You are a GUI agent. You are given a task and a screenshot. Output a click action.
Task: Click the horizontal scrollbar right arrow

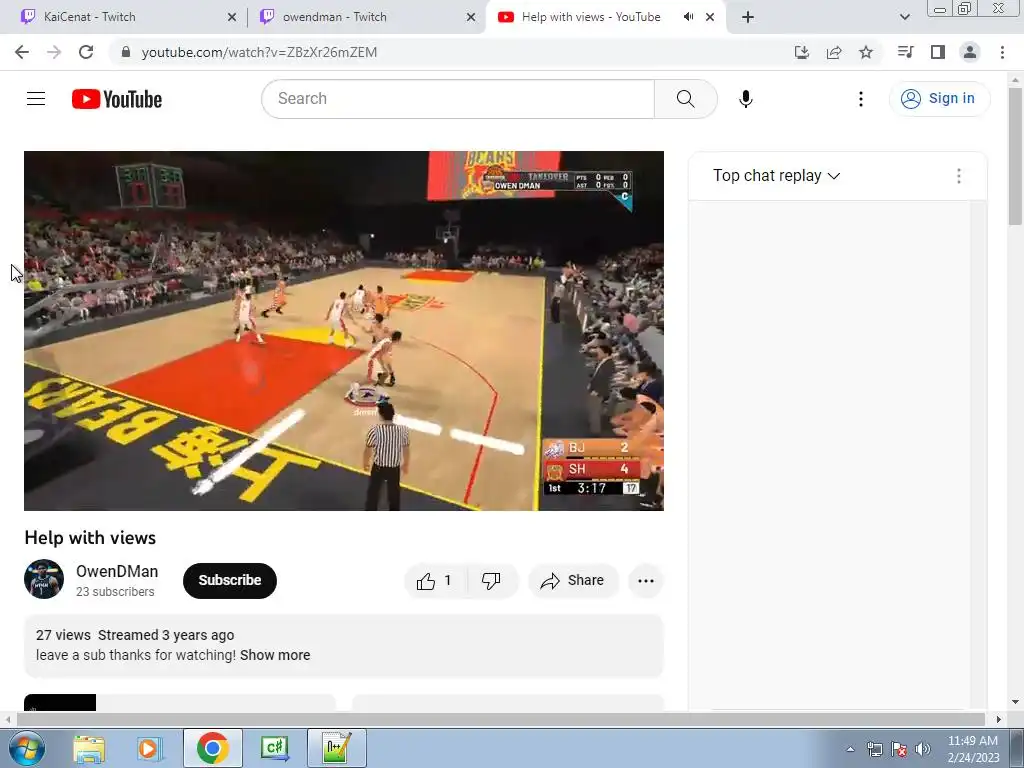998,719
